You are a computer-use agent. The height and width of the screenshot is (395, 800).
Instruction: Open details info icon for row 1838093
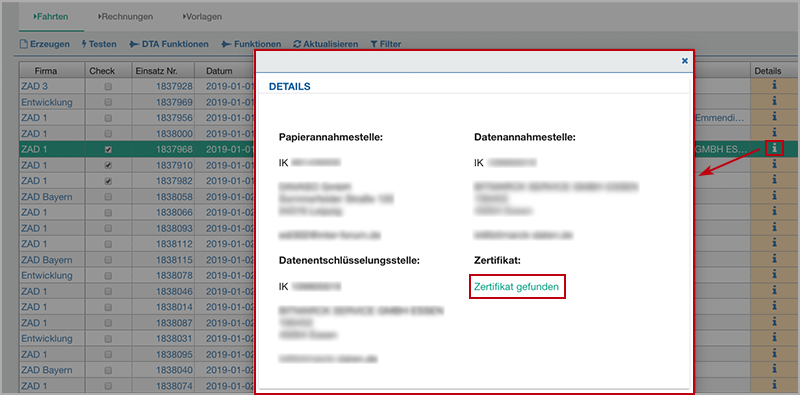pyautogui.click(x=774, y=228)
